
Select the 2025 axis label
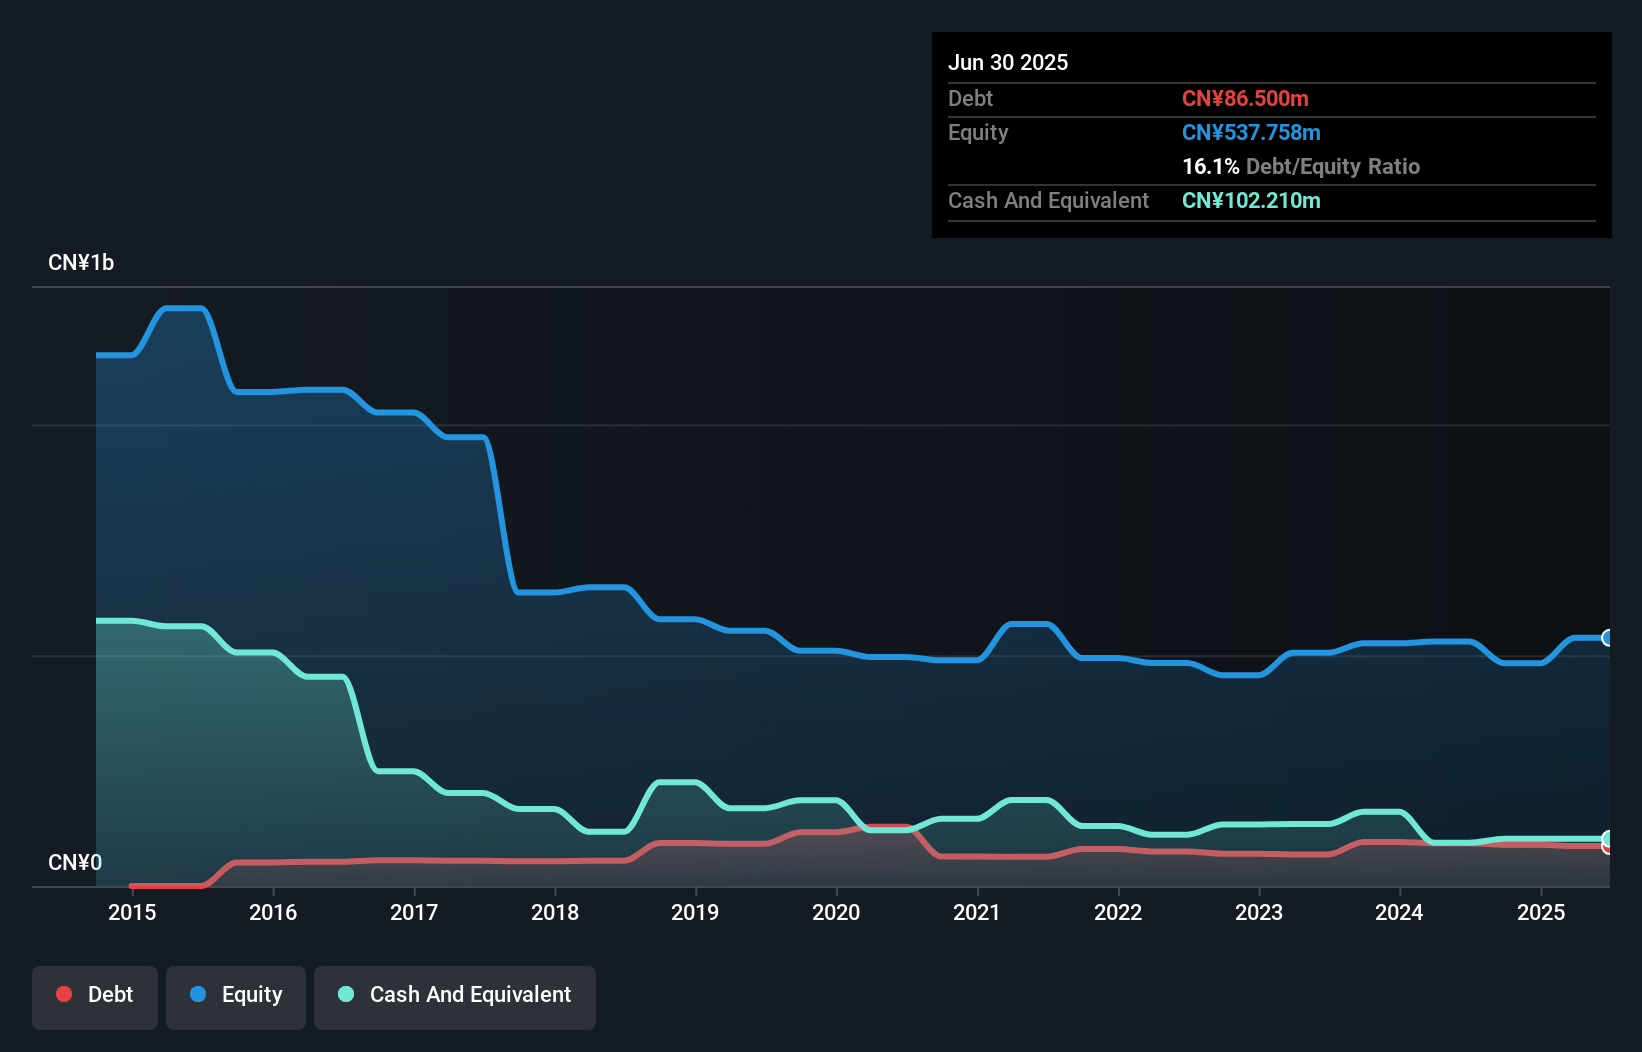pyautogui.click(x=1542, y=912)
